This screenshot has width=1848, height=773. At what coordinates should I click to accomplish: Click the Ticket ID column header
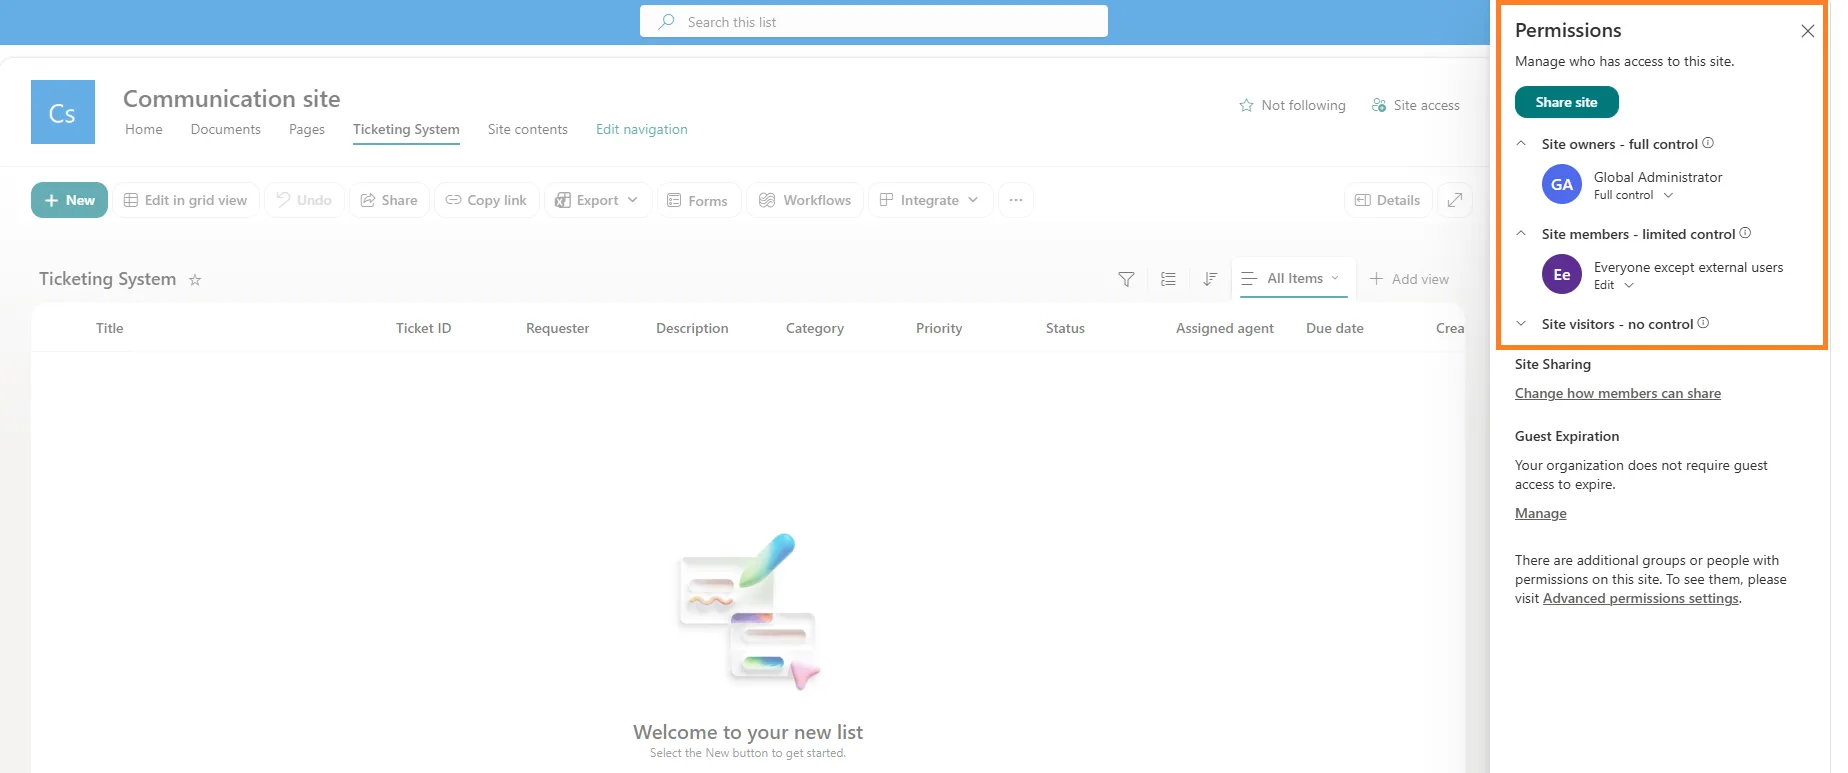click(x=424, y=328)
